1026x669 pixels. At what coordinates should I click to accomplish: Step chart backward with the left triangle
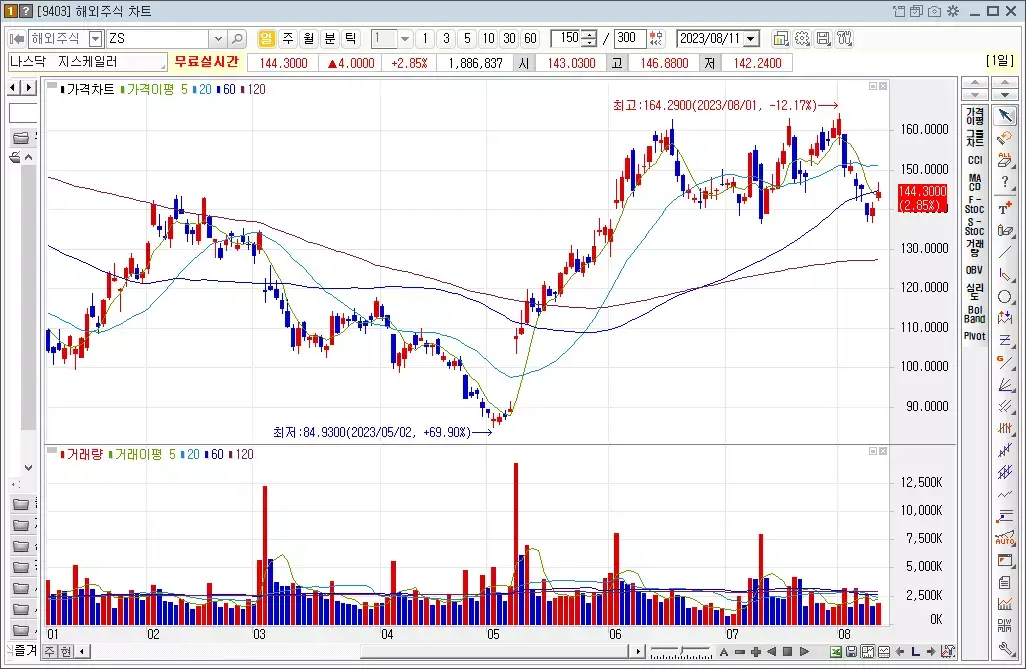pyautogui.click(x=772, y=651)
